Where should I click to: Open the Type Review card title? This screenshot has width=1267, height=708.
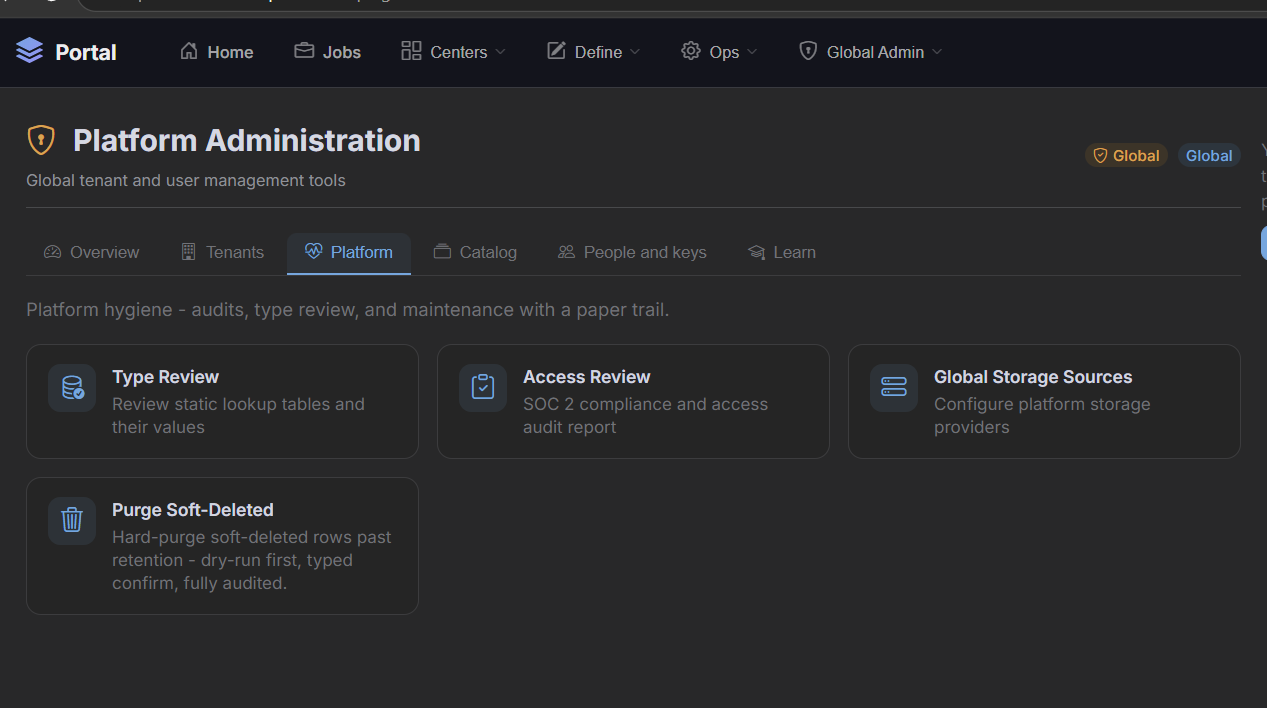coord(165,377)
